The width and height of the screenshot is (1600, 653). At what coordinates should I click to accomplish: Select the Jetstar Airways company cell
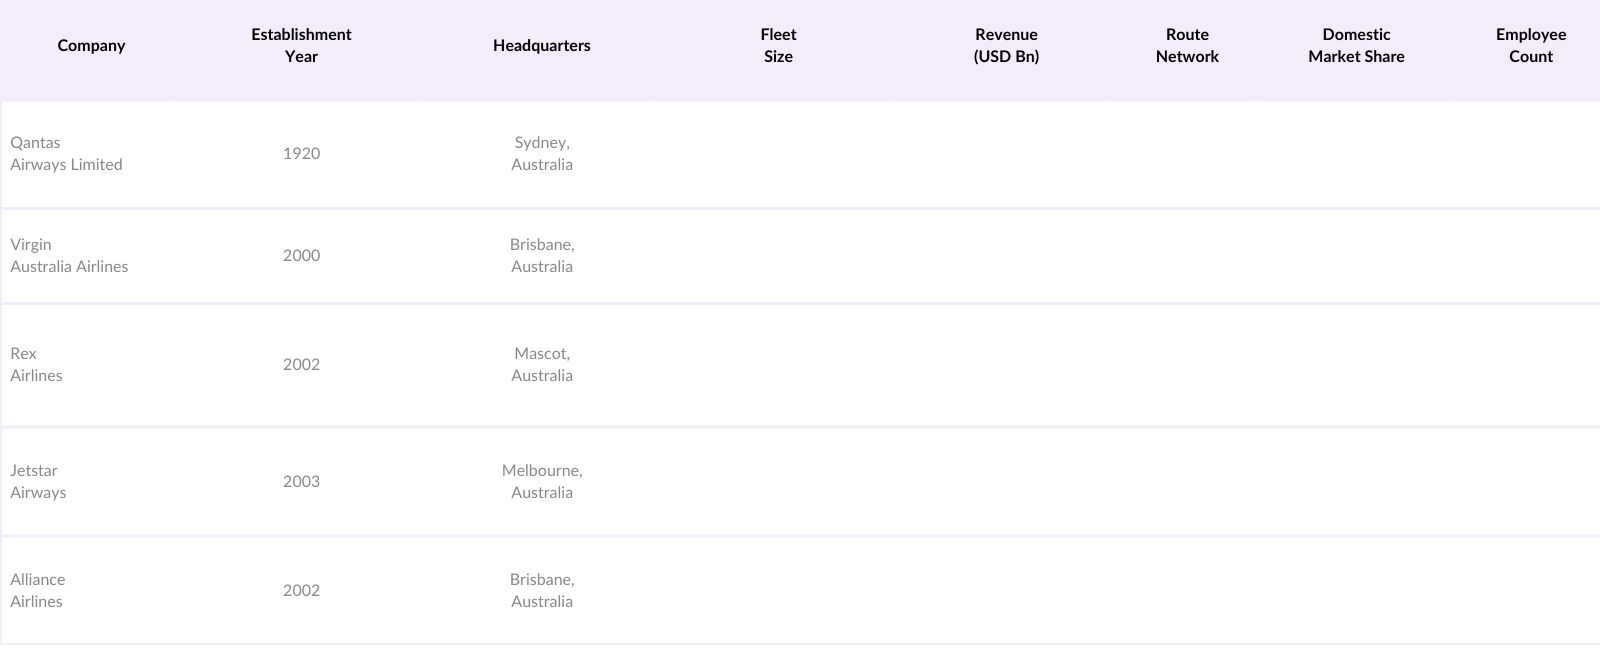(x=38, y=482)
